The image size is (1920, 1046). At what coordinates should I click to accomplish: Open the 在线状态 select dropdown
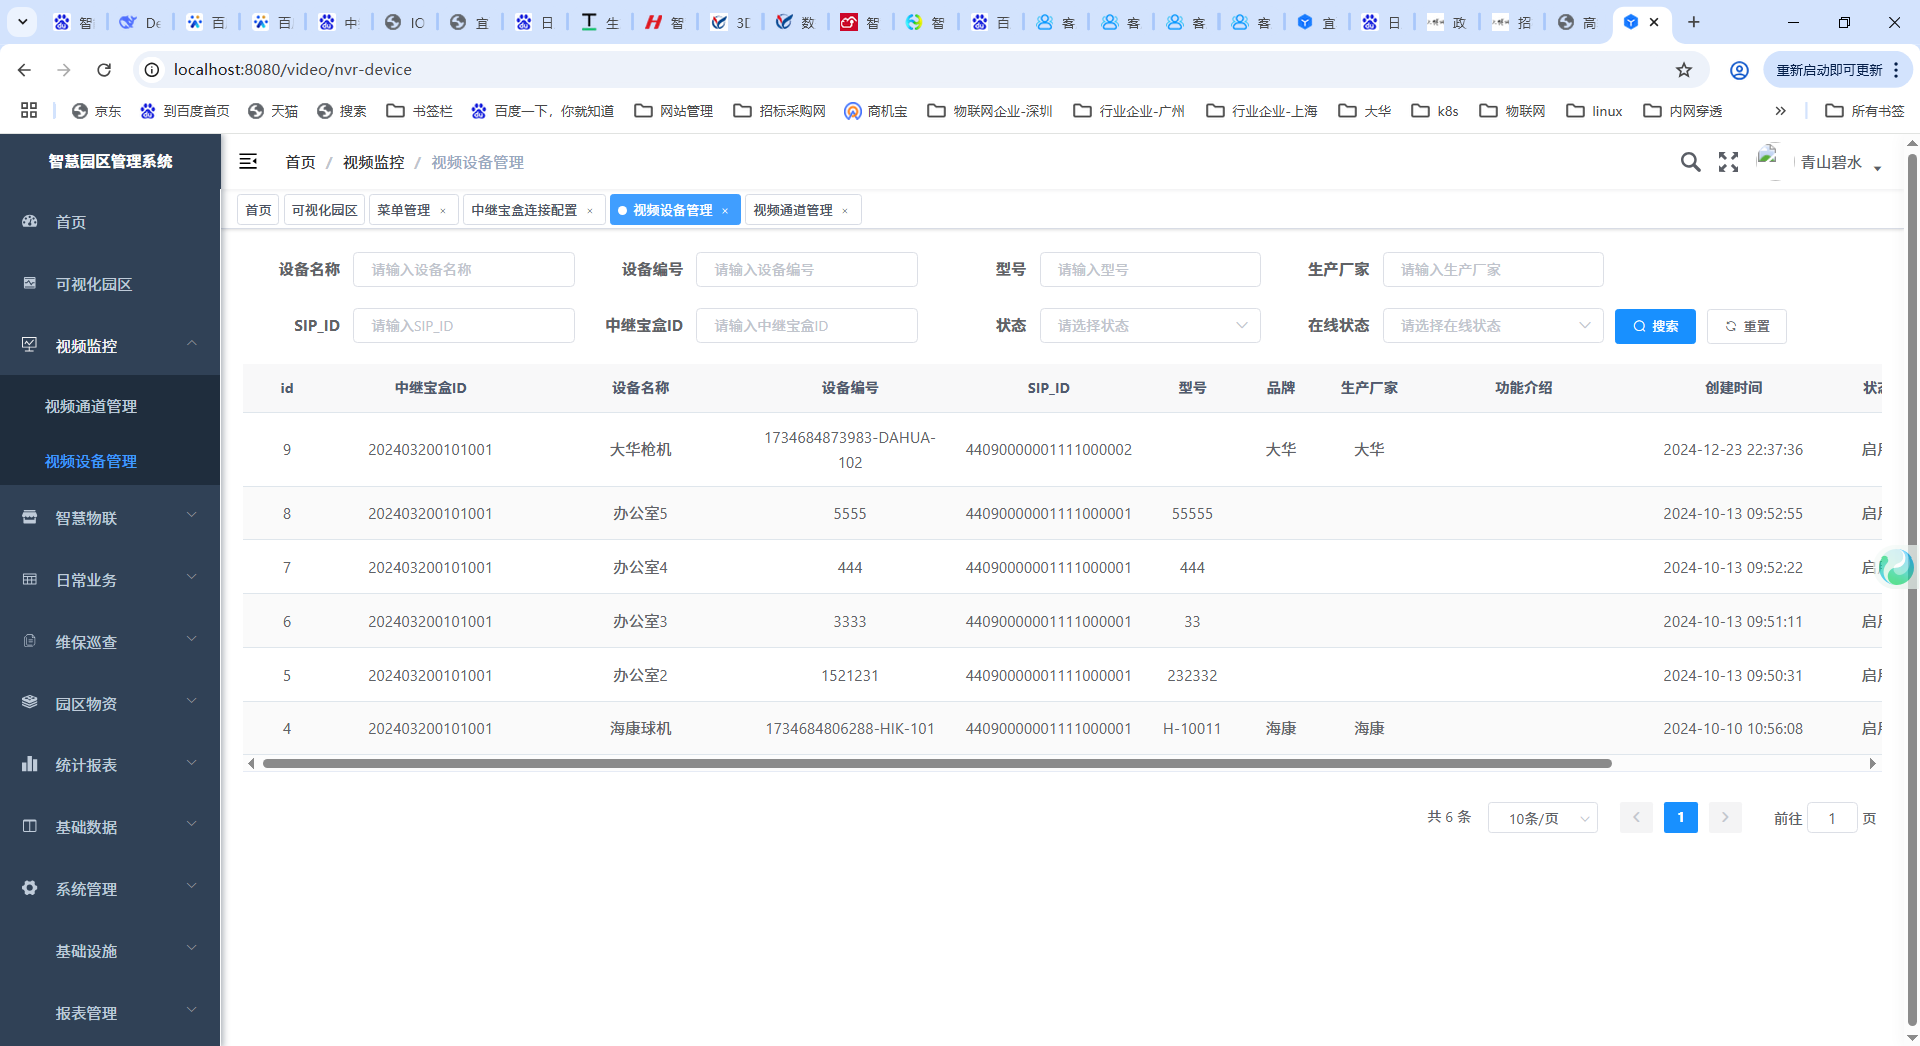(1493, 326)
